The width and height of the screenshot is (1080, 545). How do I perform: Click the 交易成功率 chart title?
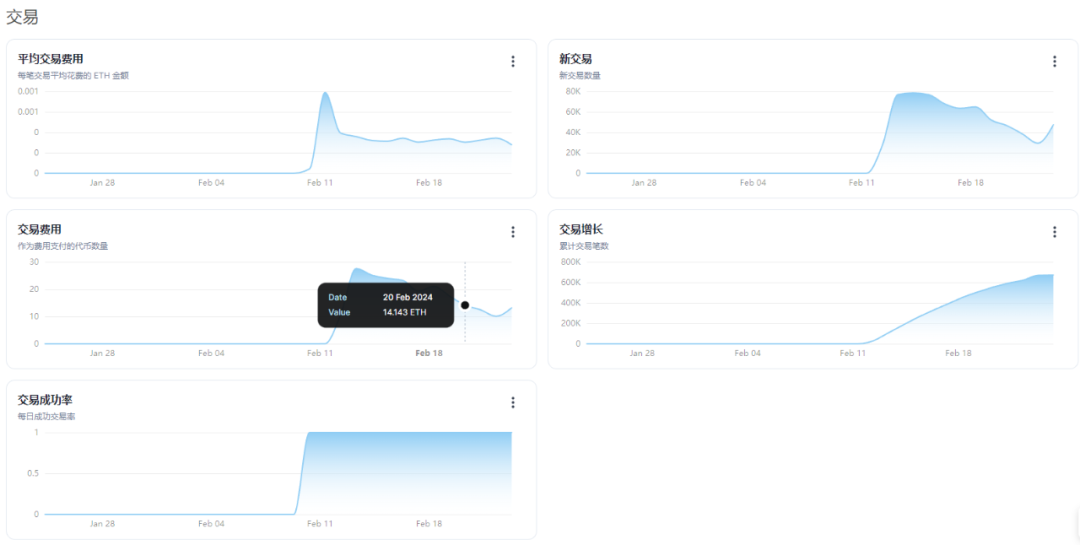point(45,400)
